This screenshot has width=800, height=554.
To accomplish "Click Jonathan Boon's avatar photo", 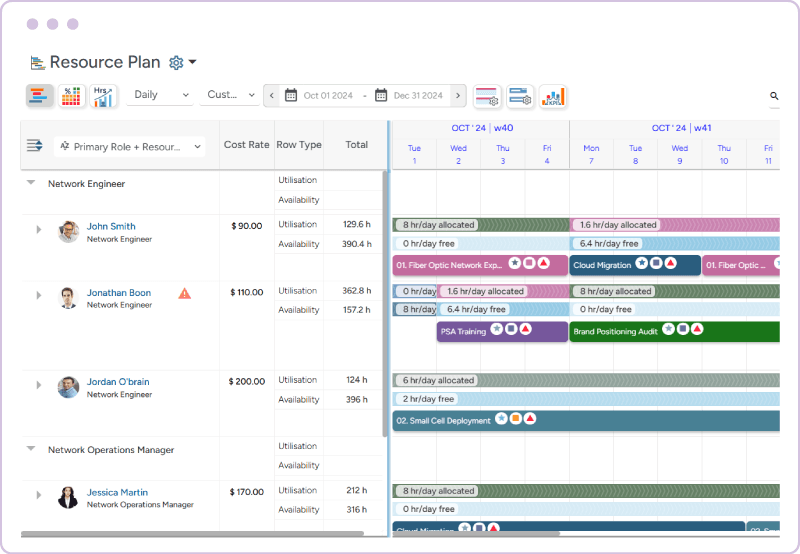I will coord(68,298).
